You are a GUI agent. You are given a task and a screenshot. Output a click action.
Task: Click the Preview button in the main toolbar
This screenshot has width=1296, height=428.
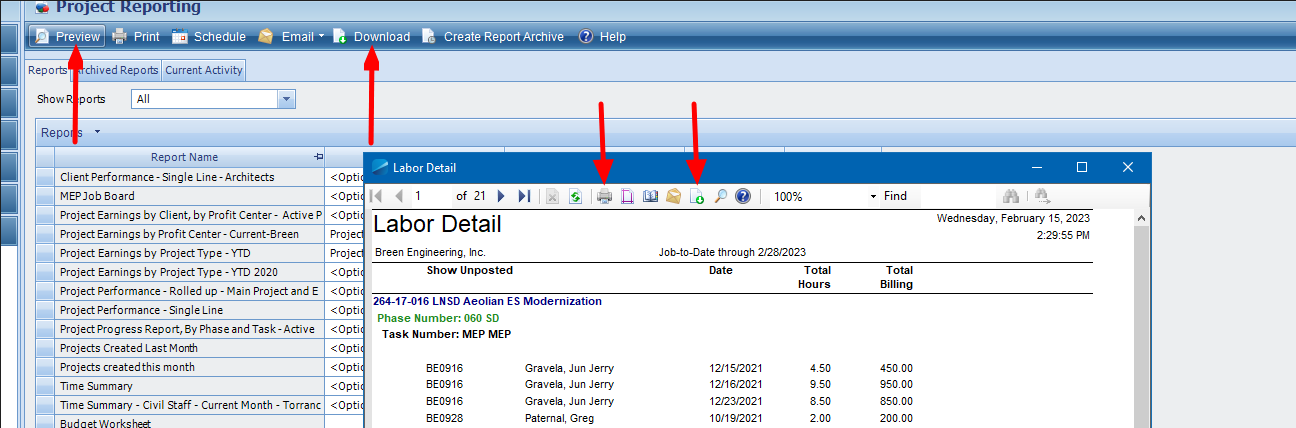67,37
